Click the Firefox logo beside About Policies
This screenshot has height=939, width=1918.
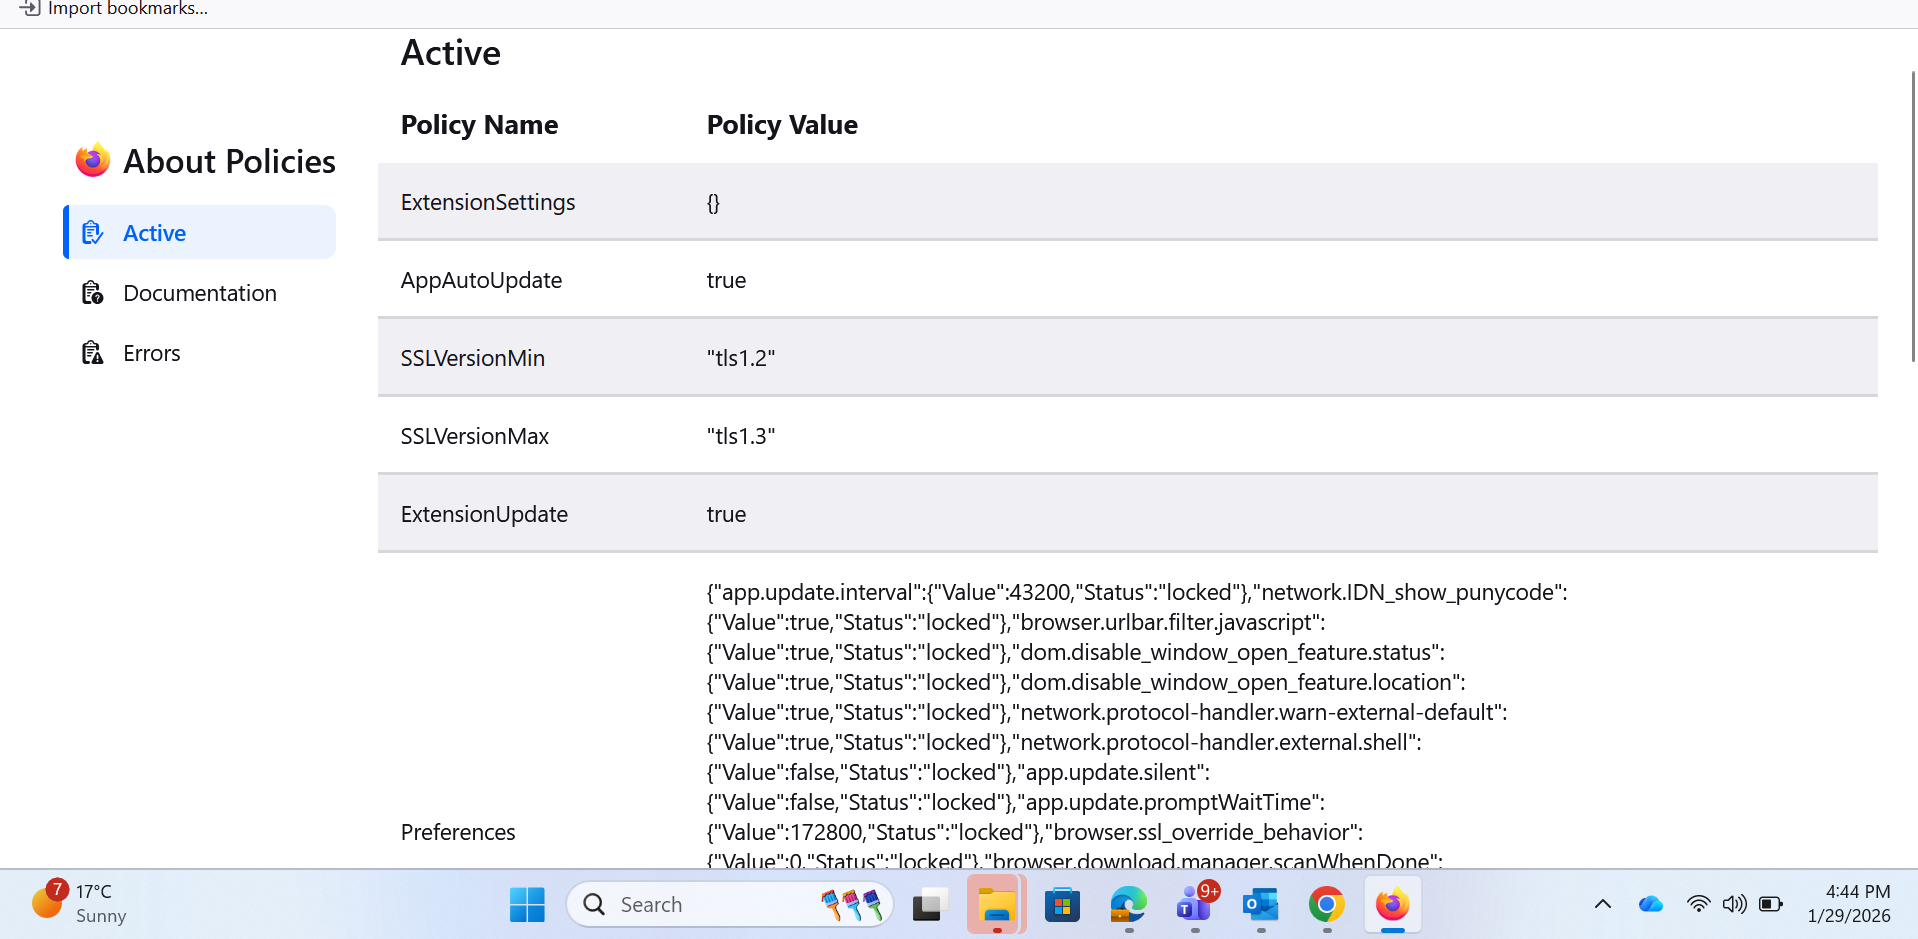(x=92, y=160)
